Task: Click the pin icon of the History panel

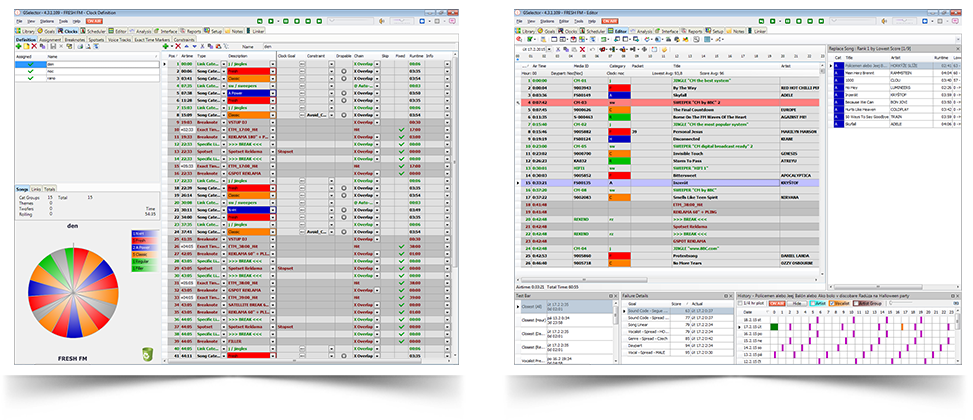Action: (x=953, y=296)
